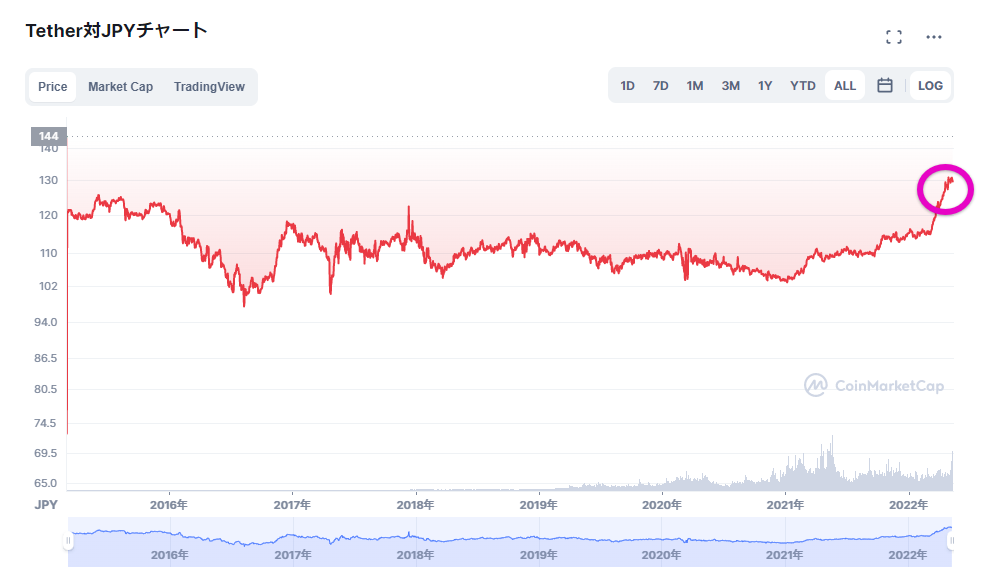Click the 80.5 price axis label
The width and height of the screenshot is (982, 577).
[x=46, y=390]
